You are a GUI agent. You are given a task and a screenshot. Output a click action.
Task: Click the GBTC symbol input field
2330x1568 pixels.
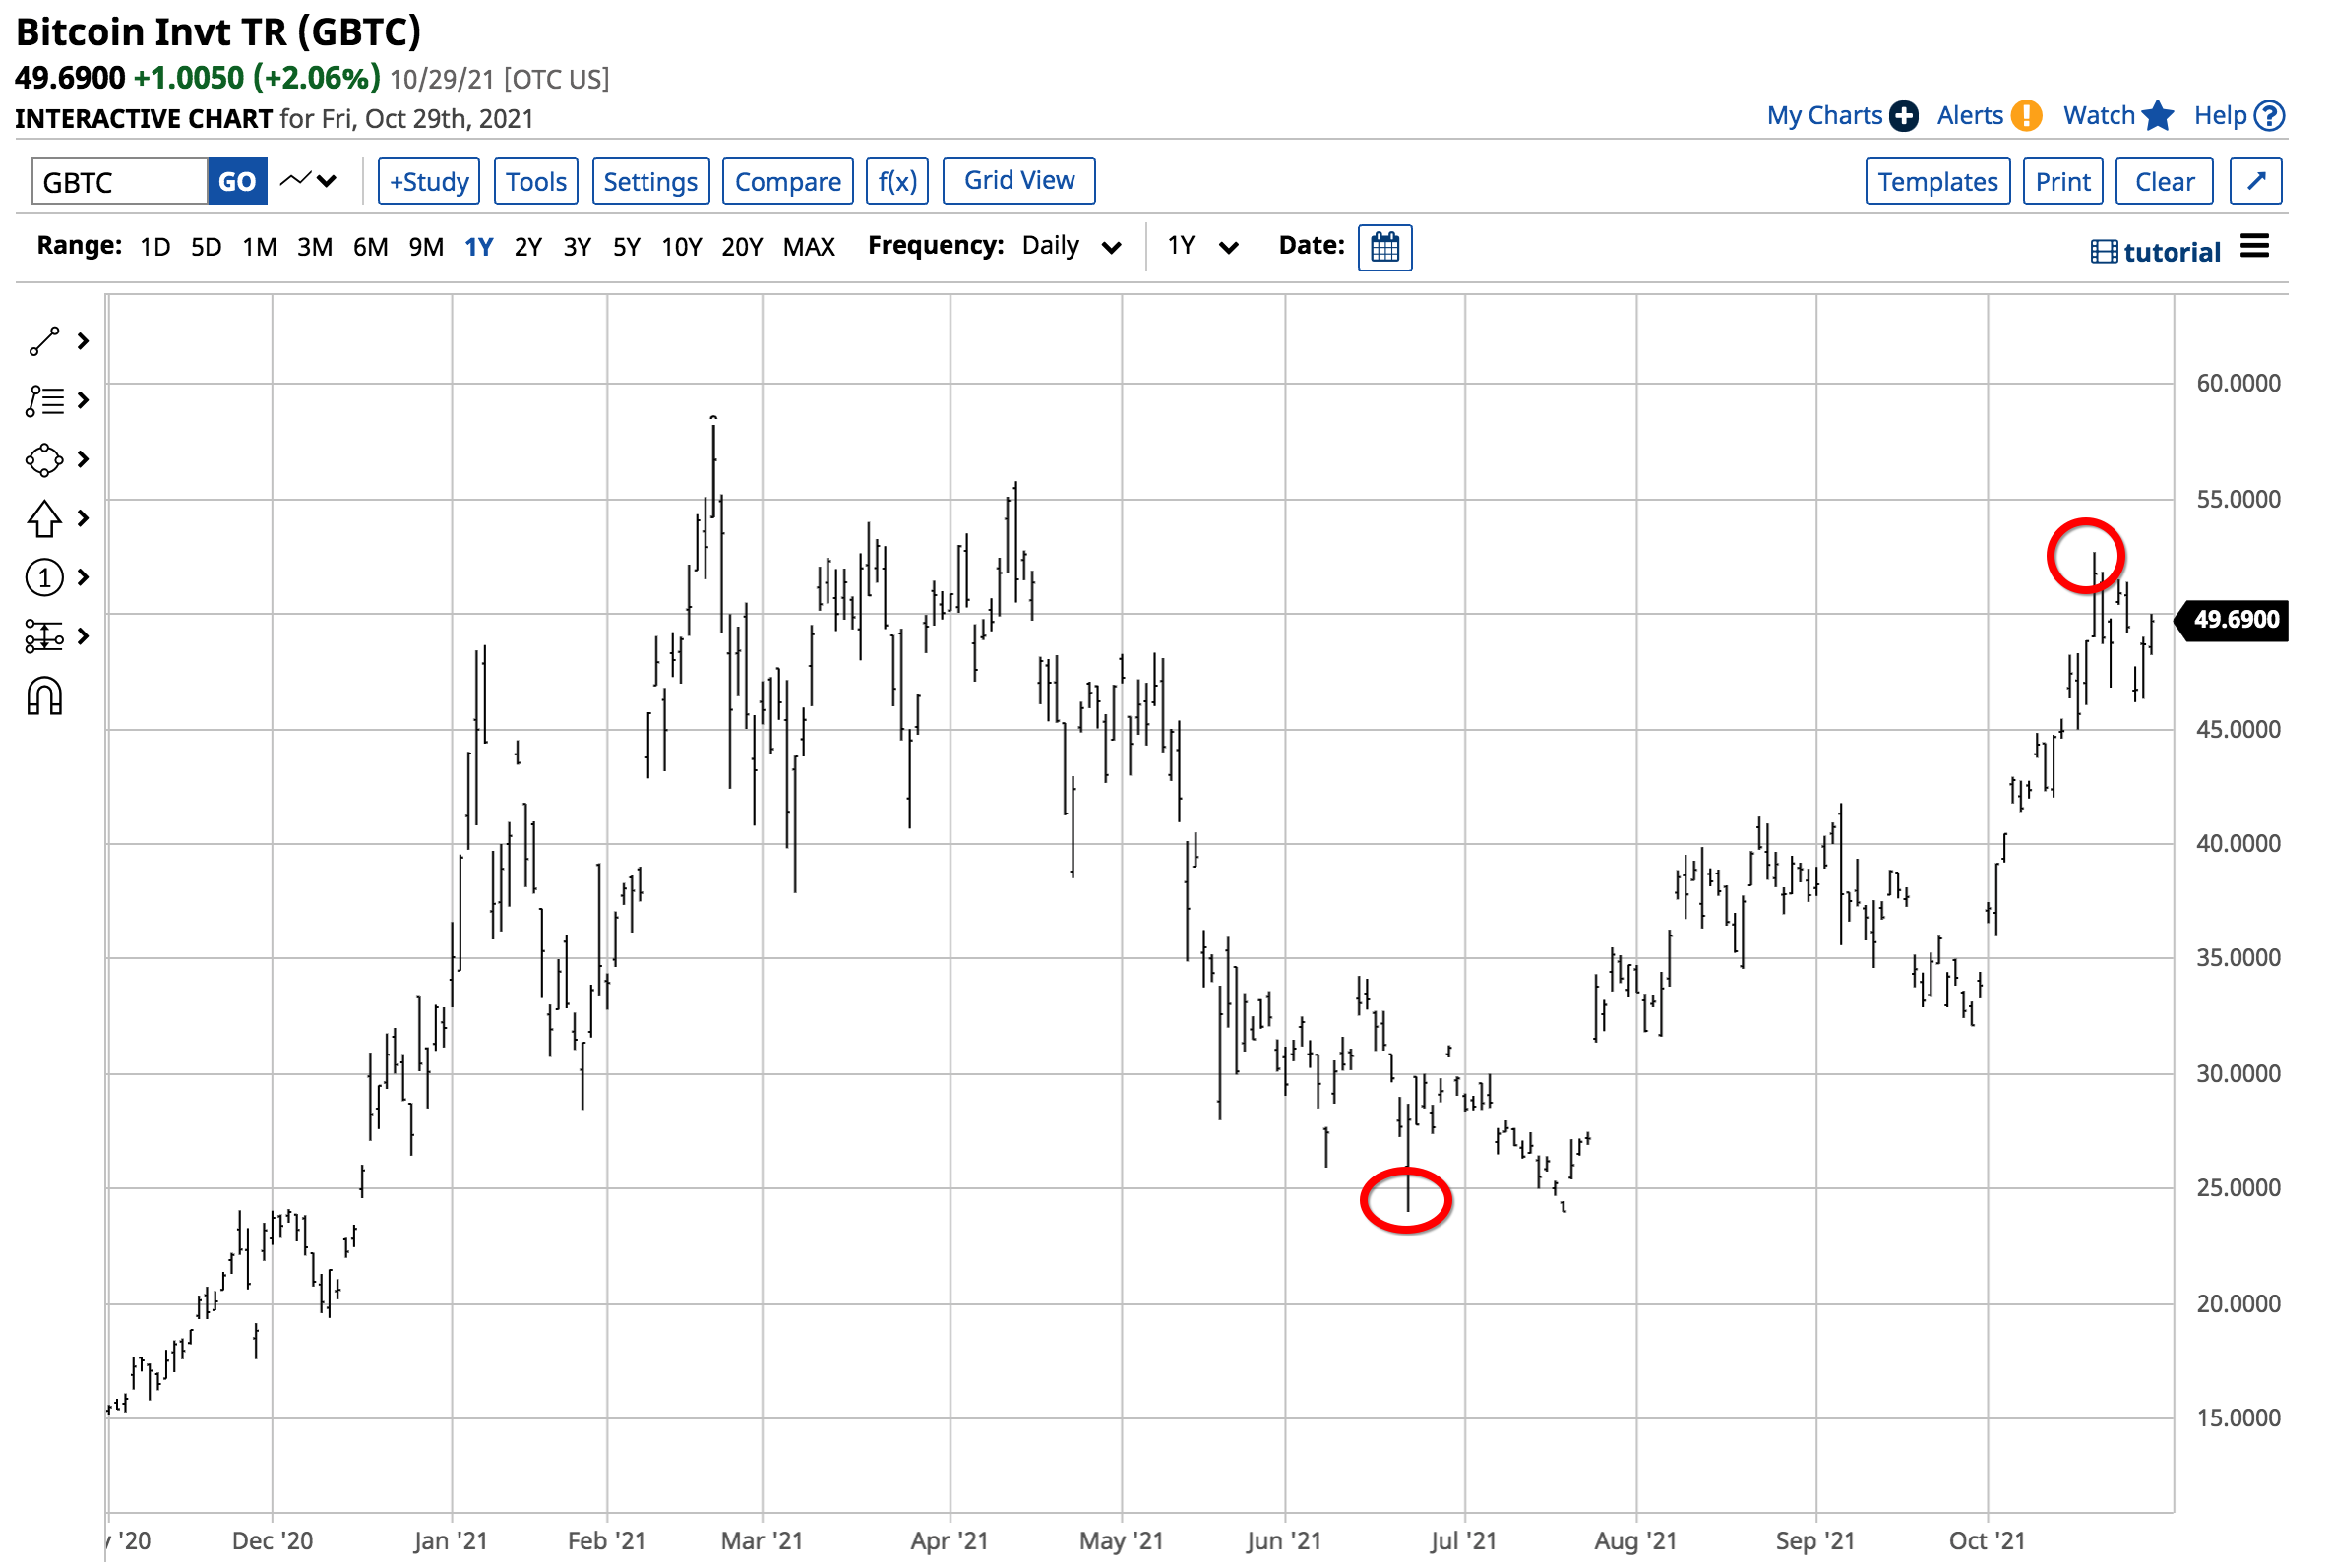(x=119, y=181)
